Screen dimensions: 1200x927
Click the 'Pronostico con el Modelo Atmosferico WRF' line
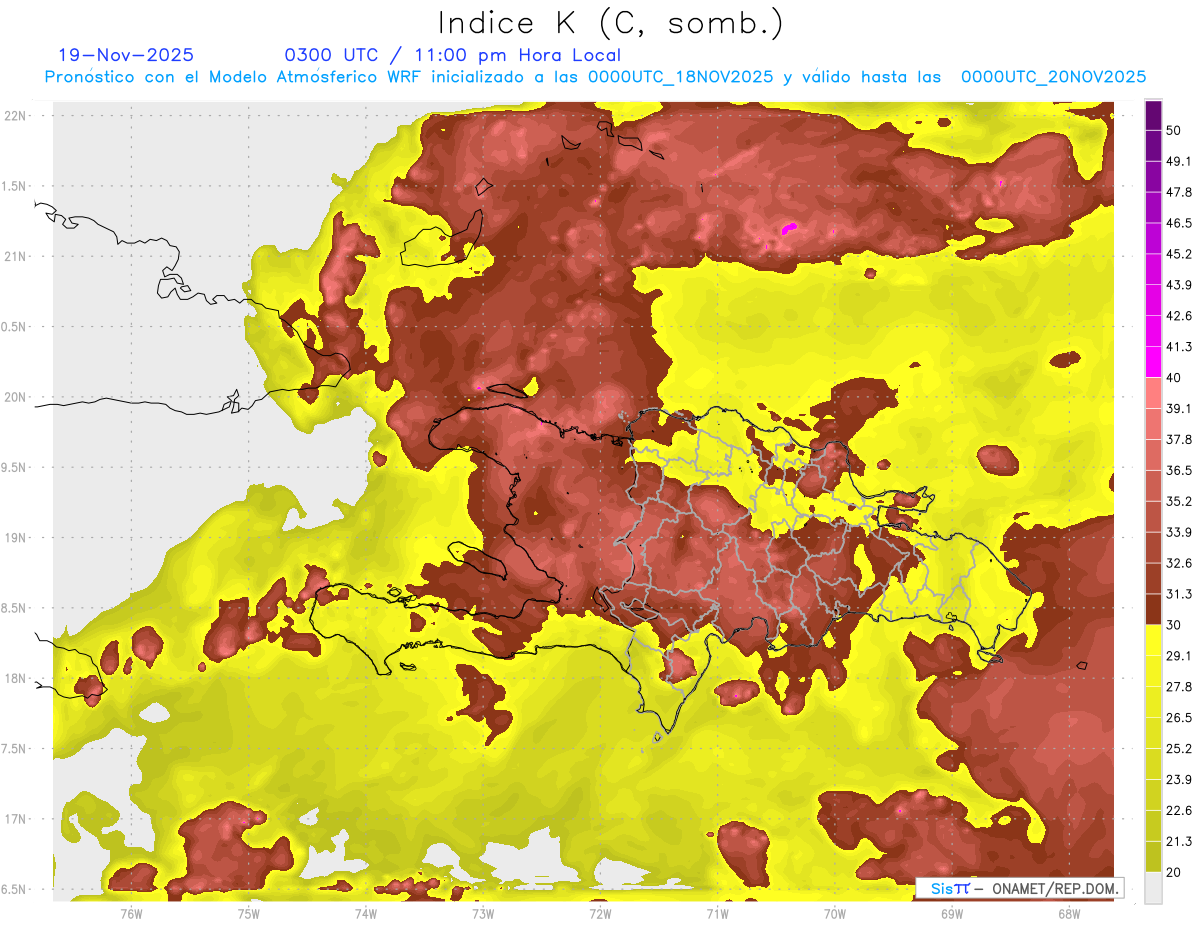pos(596,77)
